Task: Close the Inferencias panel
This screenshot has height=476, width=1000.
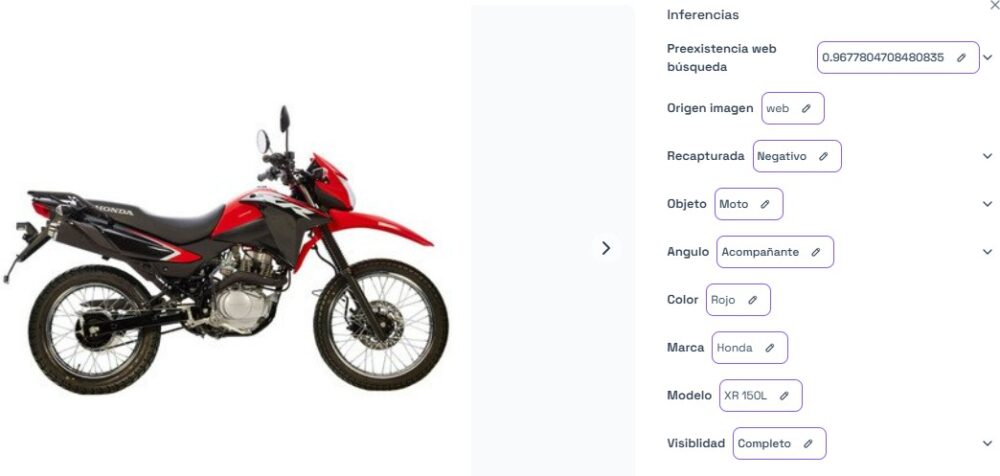Action: click(994, 5)
